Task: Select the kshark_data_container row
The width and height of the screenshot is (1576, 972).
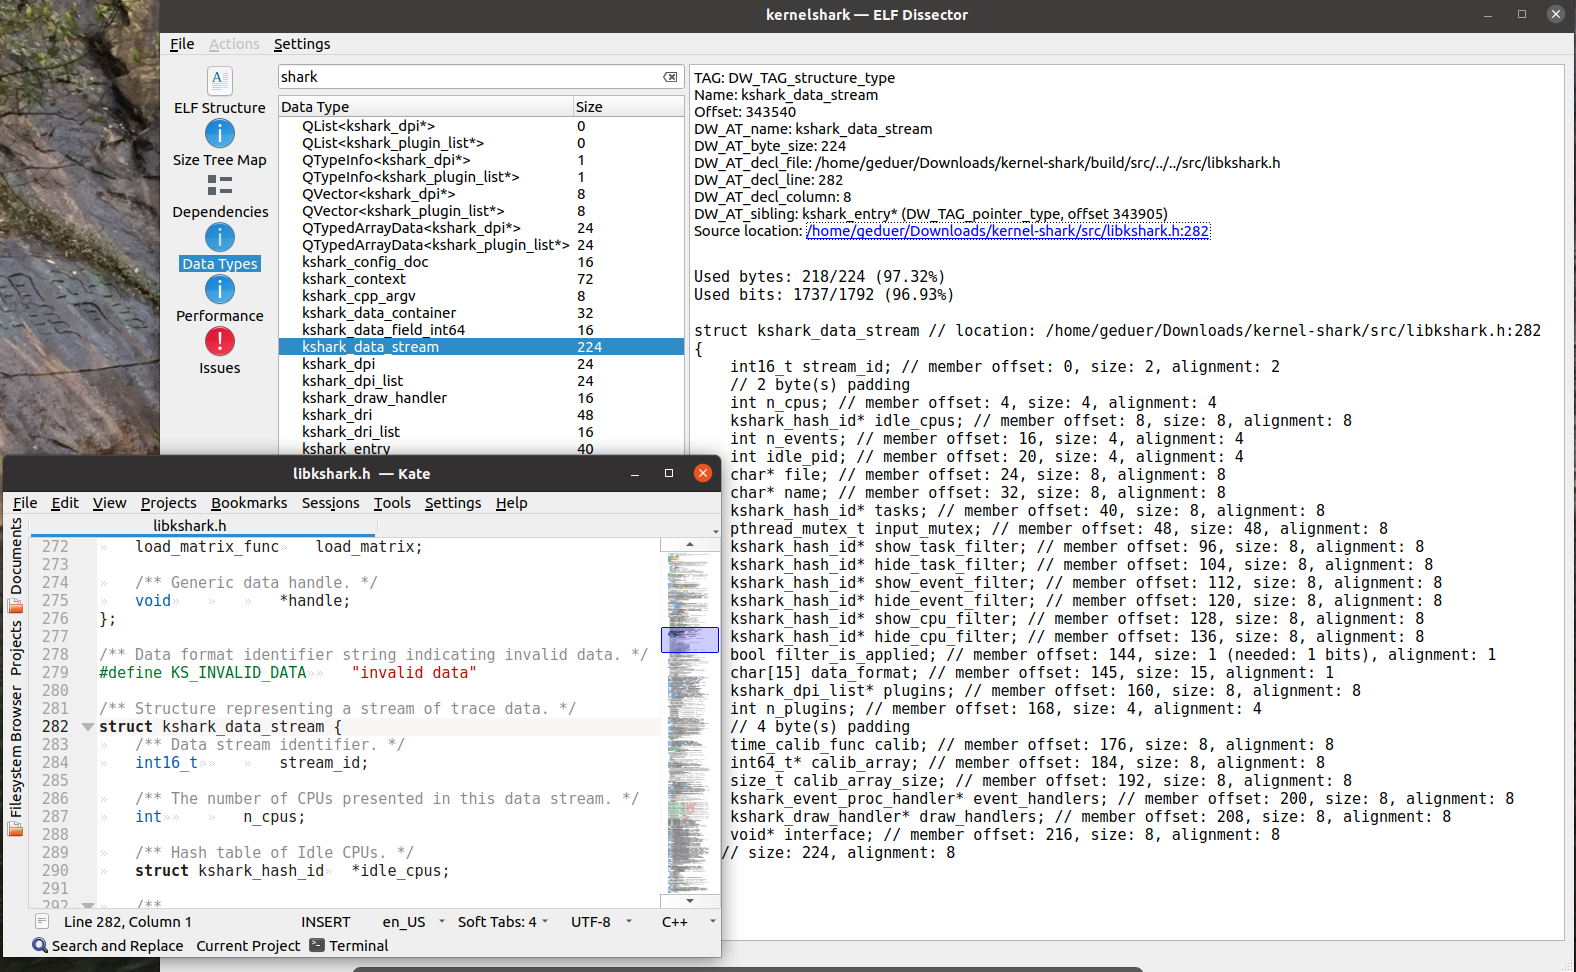Action: coord(481,313)
